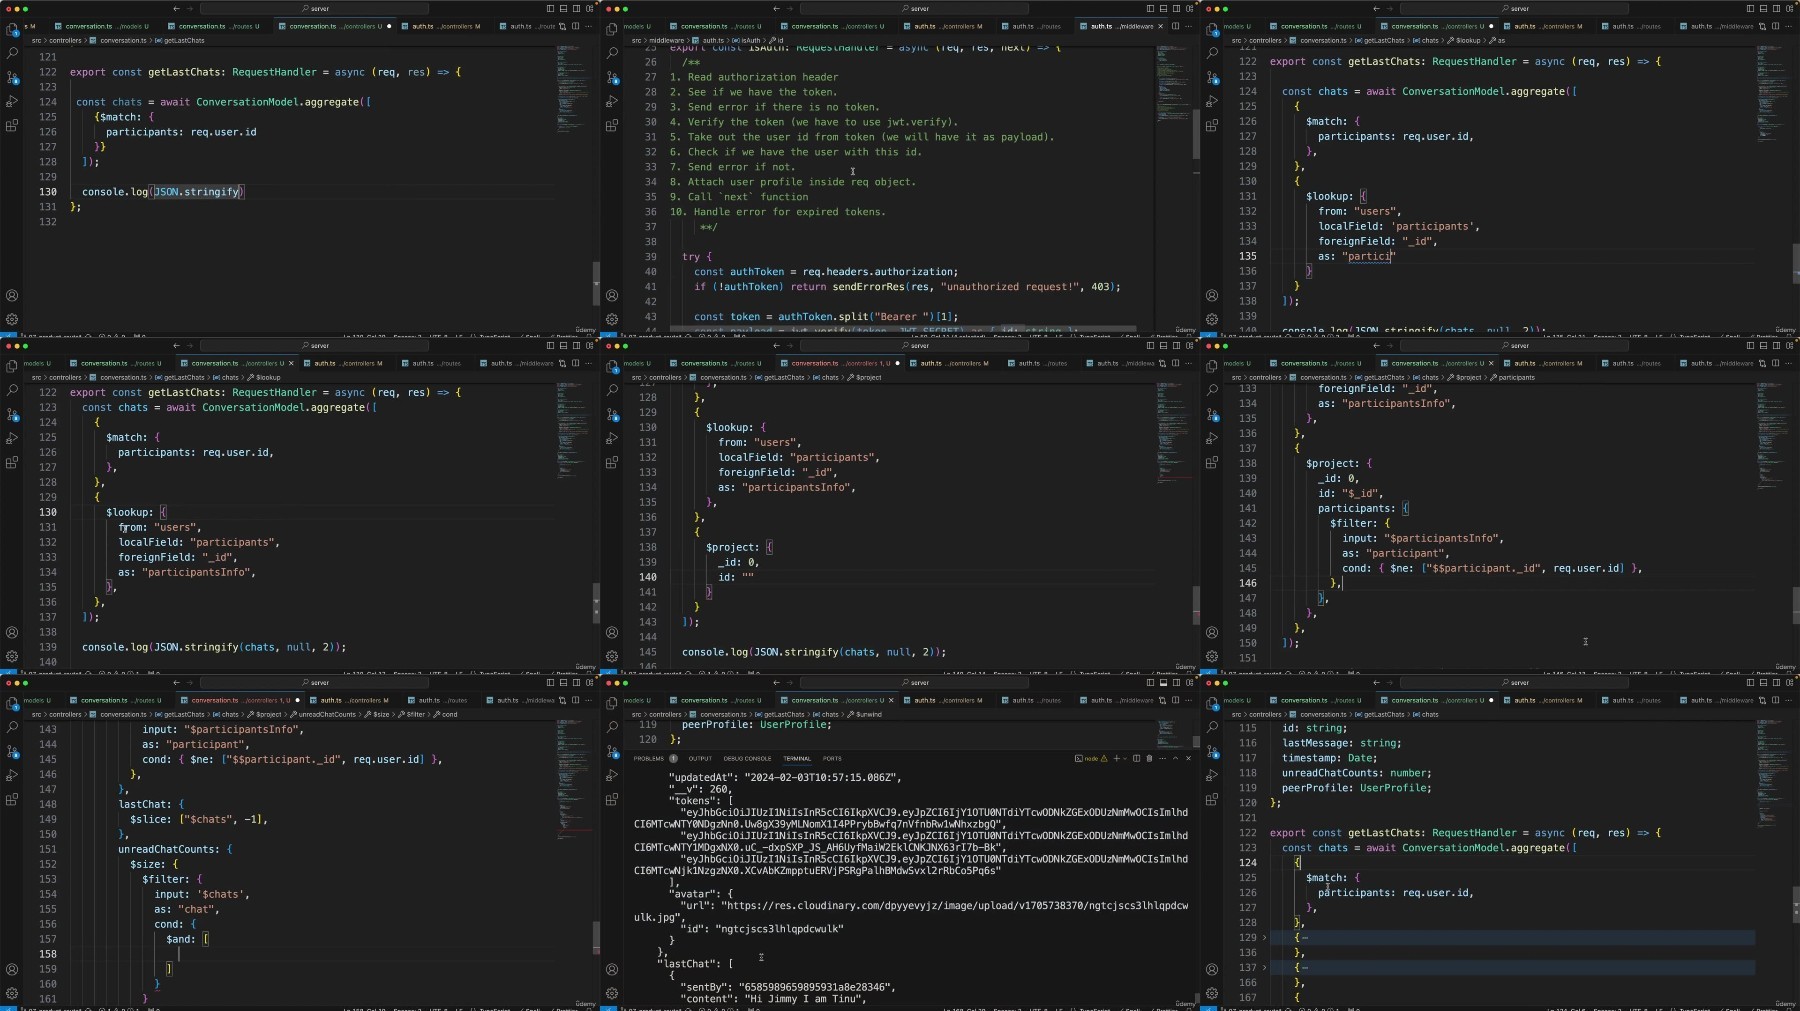
Task: Toggle secondary side bar in $filter cond window
Action: pyautogui.click(x=1776, y=346)
